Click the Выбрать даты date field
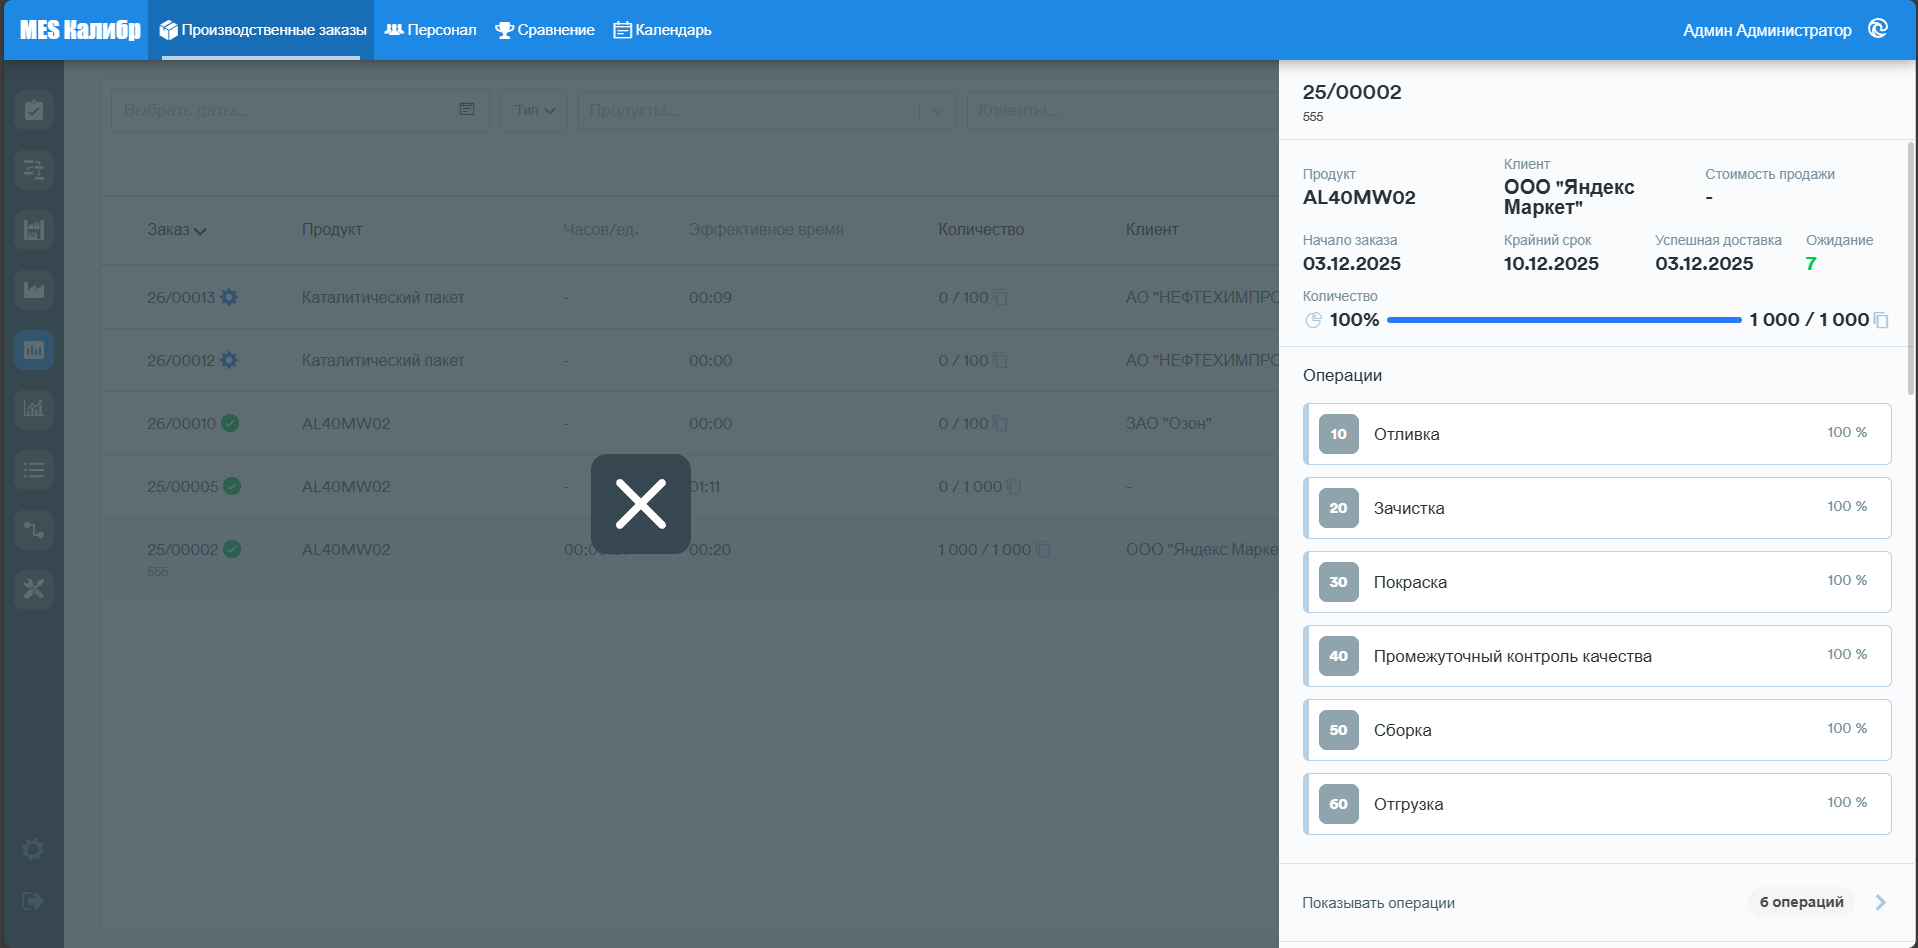Viewport: 1918px width, 948px height. [300, 110]
